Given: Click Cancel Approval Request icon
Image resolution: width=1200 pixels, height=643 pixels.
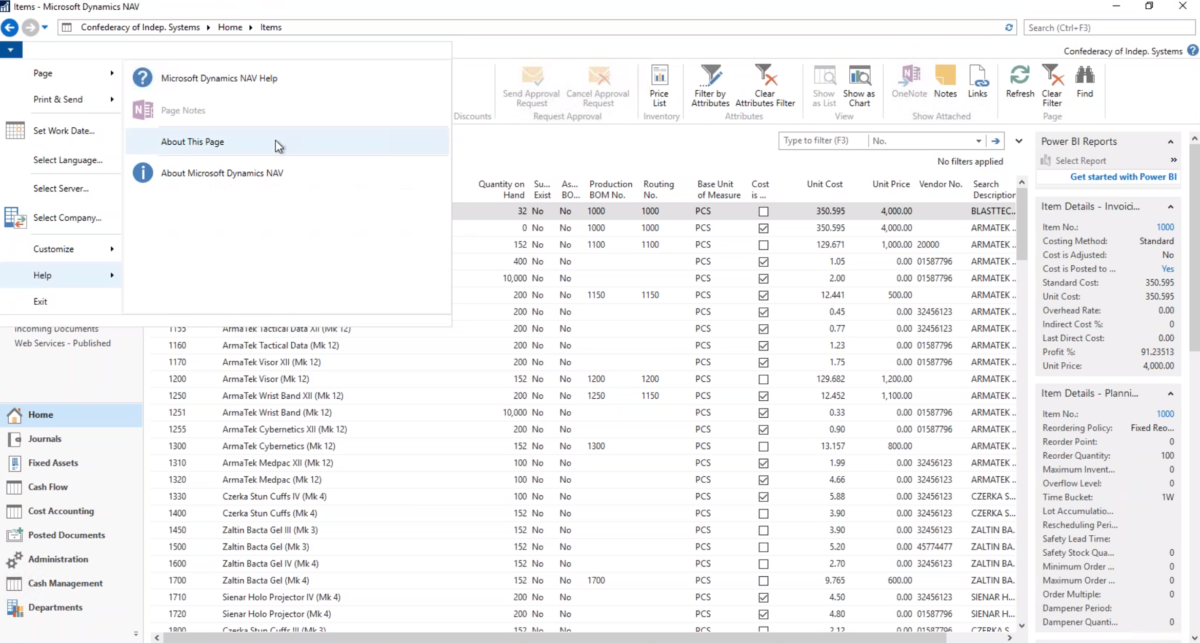Looking at the screenshot, I should coord(599,76).
